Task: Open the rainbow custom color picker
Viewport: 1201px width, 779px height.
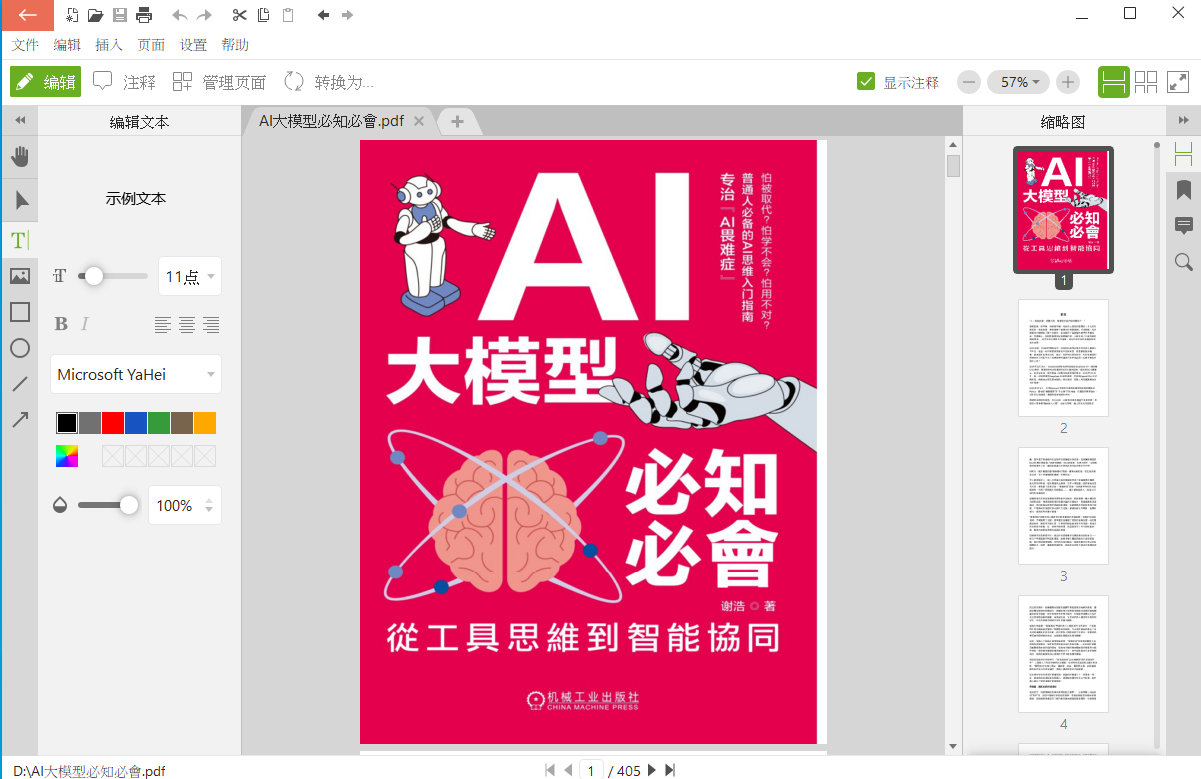Action: (67, 456)
